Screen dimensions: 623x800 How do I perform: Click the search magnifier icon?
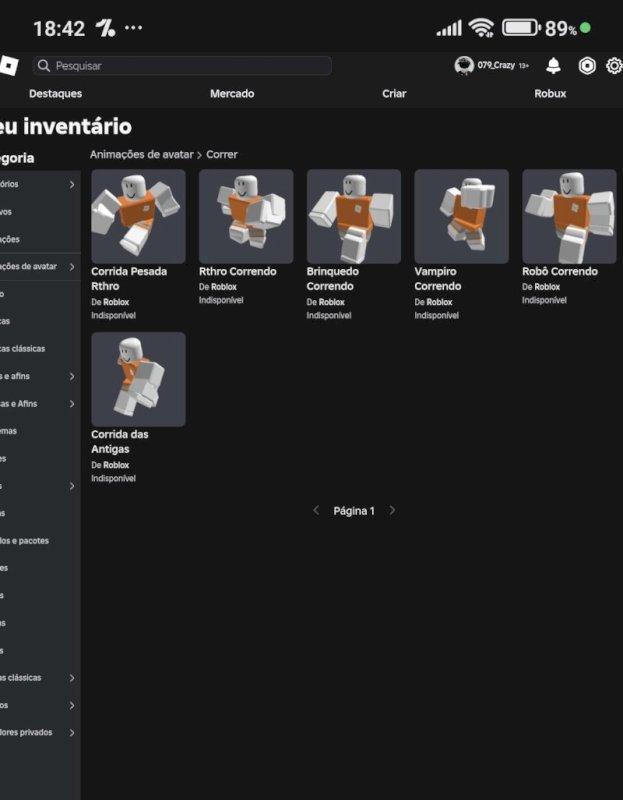coord(43,66)
